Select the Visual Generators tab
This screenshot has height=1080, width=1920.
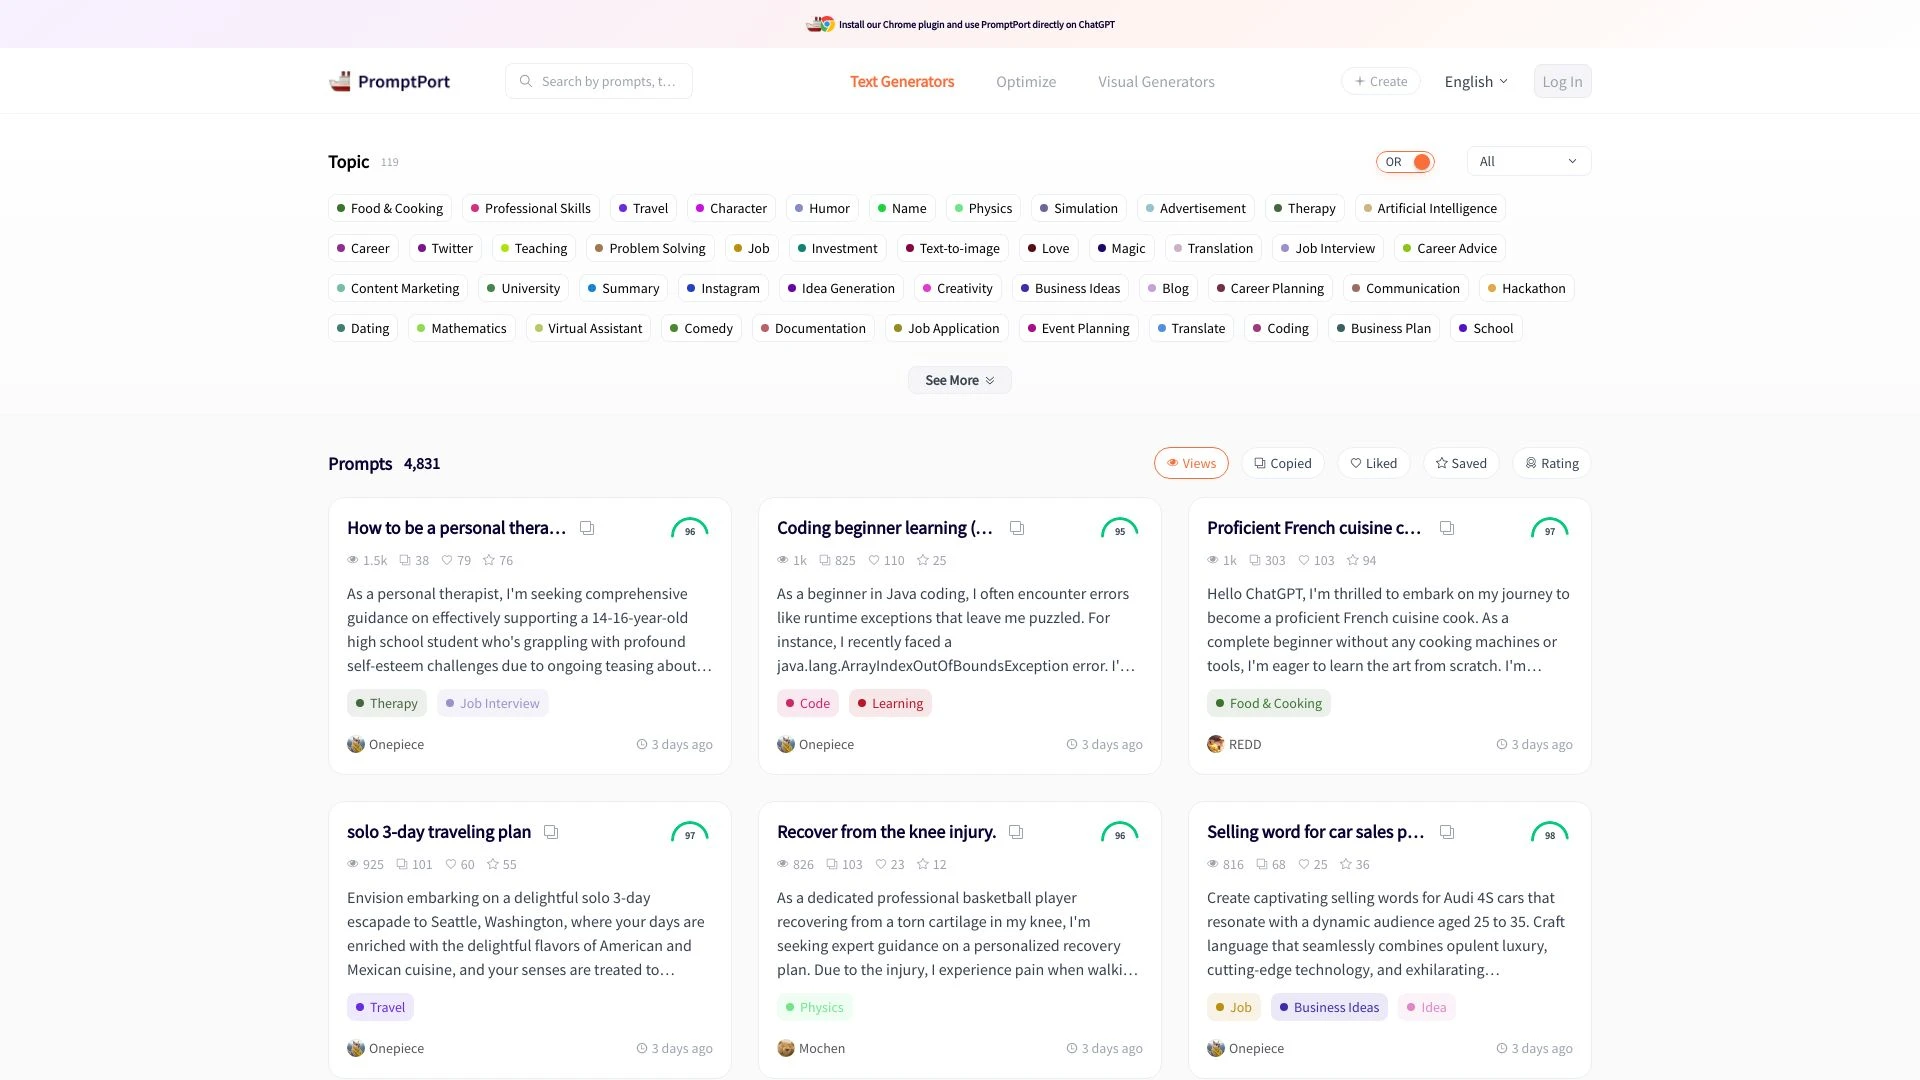point(1155,82)
